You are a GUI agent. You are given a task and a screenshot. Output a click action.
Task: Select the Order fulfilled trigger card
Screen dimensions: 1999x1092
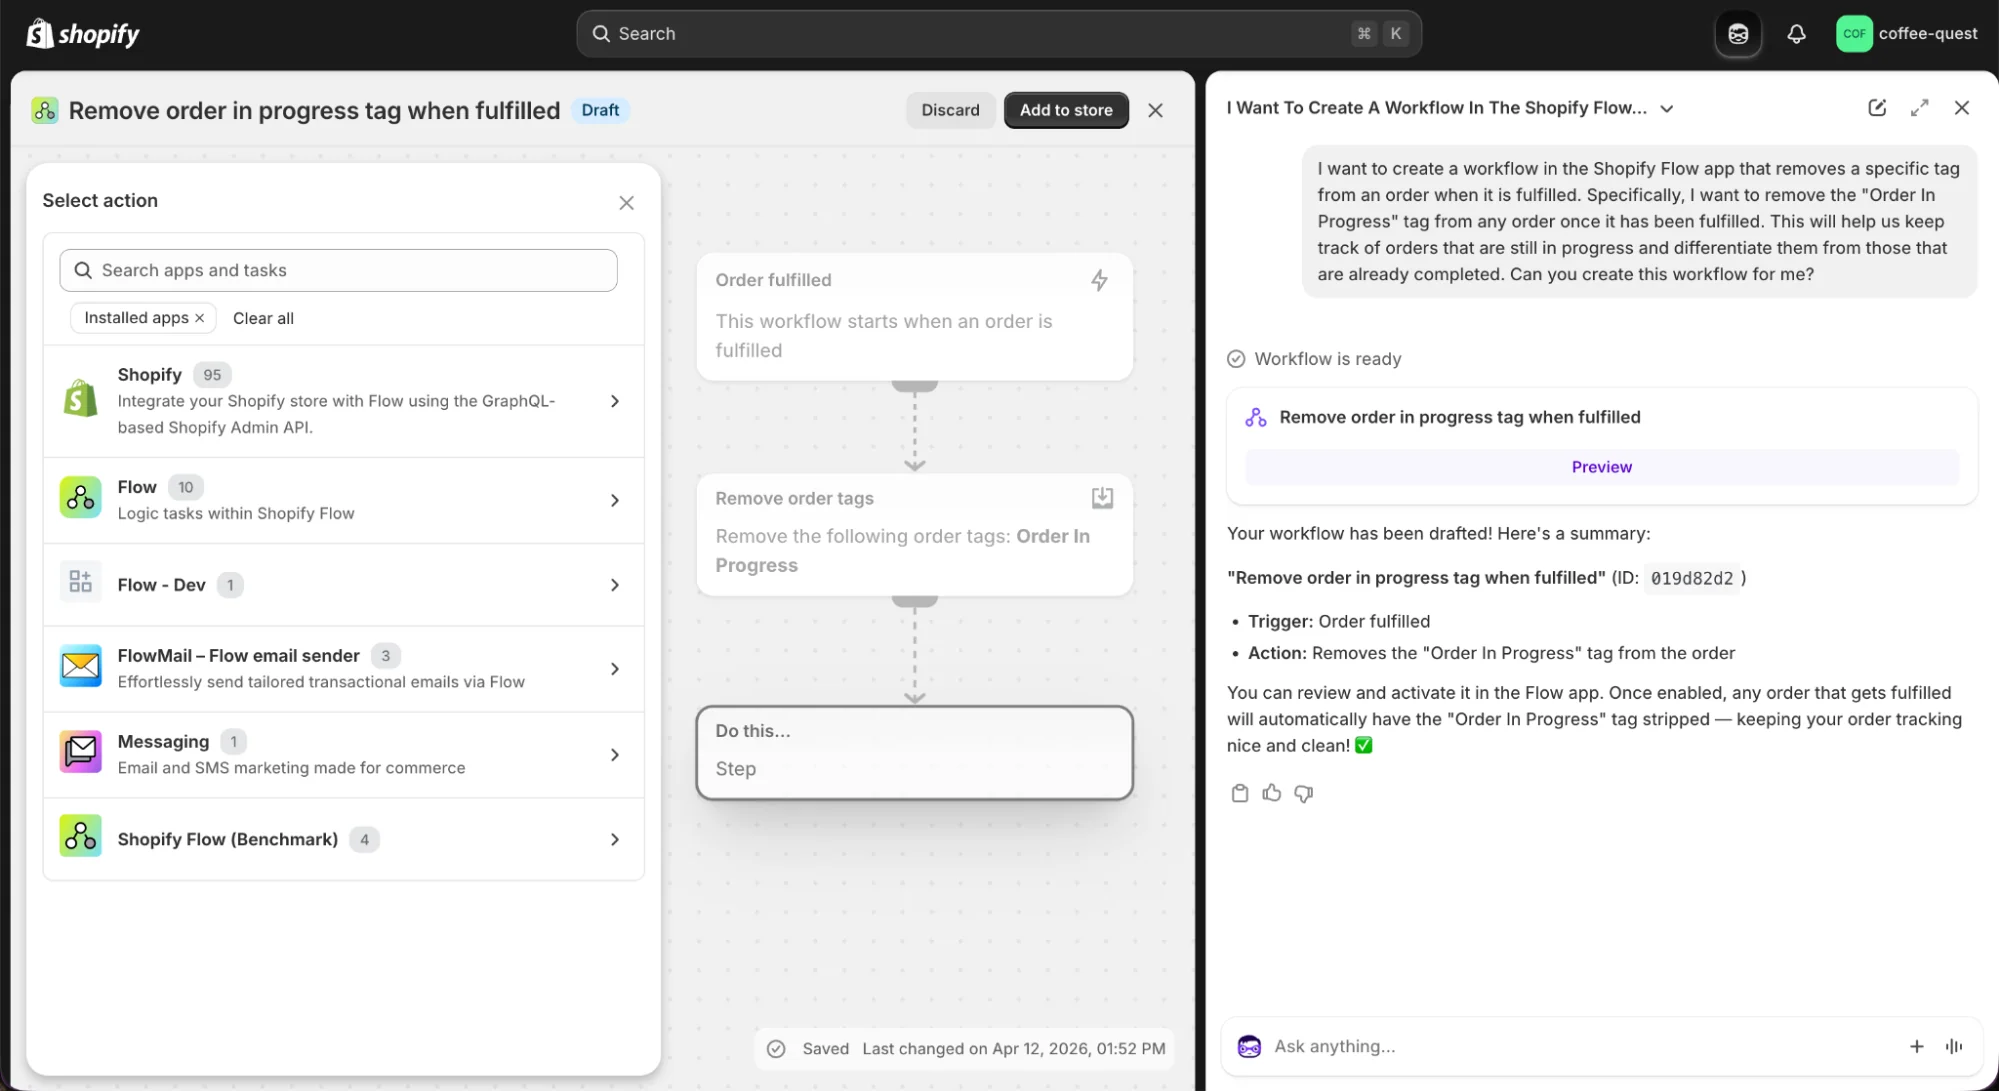point(914,316)
